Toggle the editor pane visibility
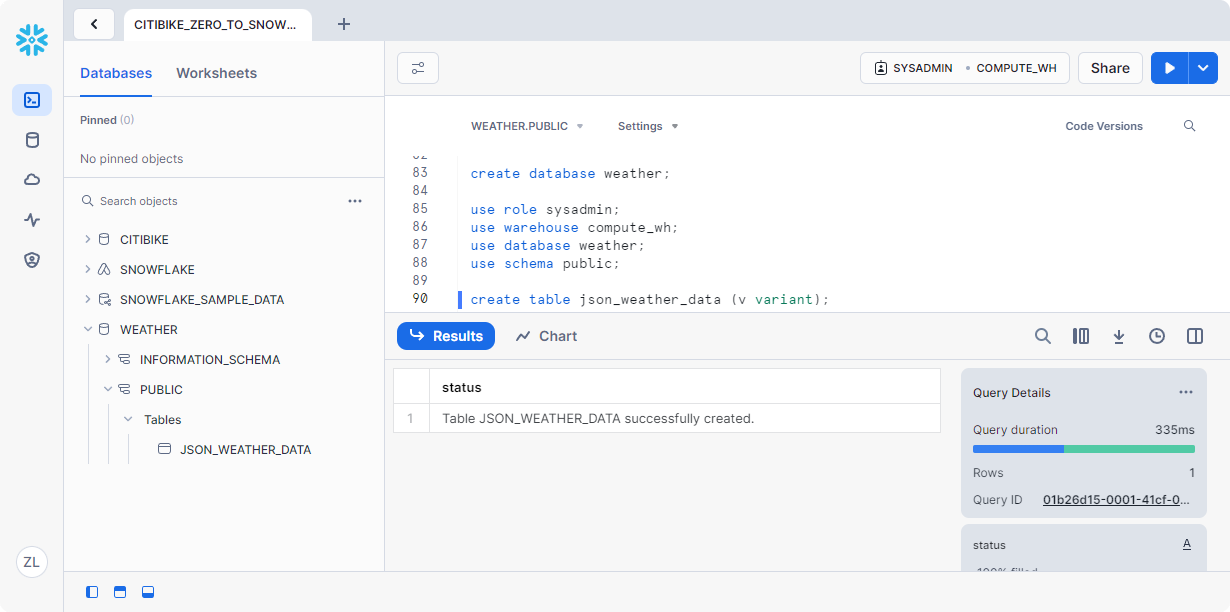 pyautogui.click(x=120, y=592)
